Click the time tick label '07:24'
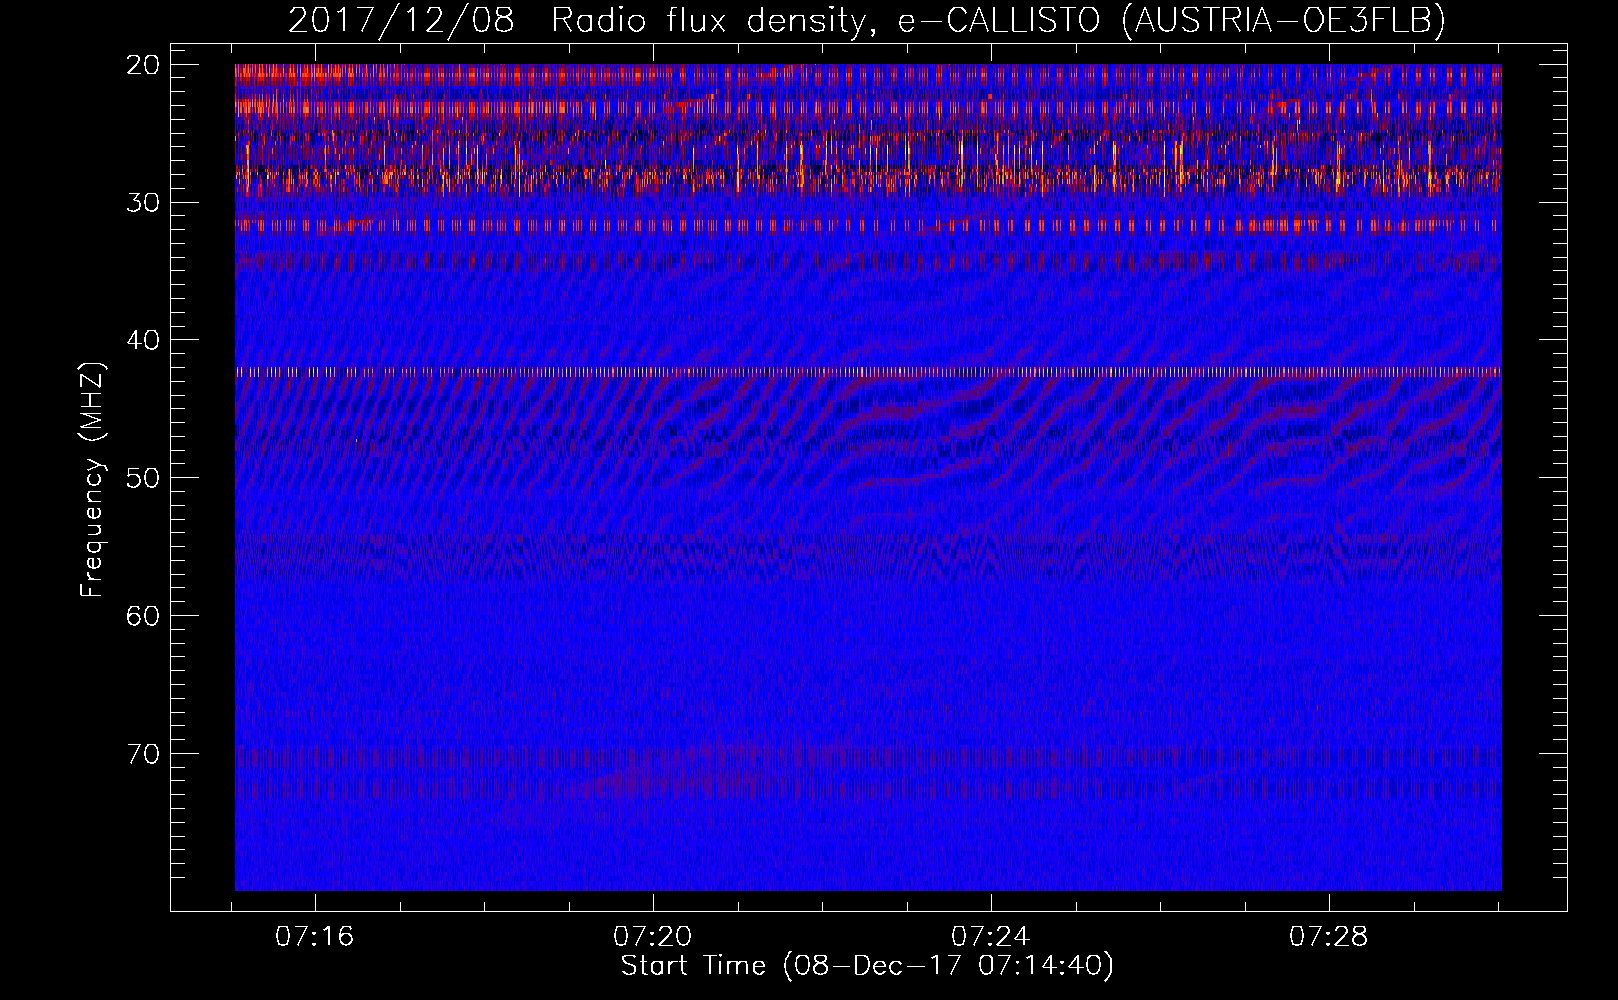The width and height of the screenshot is (1618, 1000). pos(991,937)
